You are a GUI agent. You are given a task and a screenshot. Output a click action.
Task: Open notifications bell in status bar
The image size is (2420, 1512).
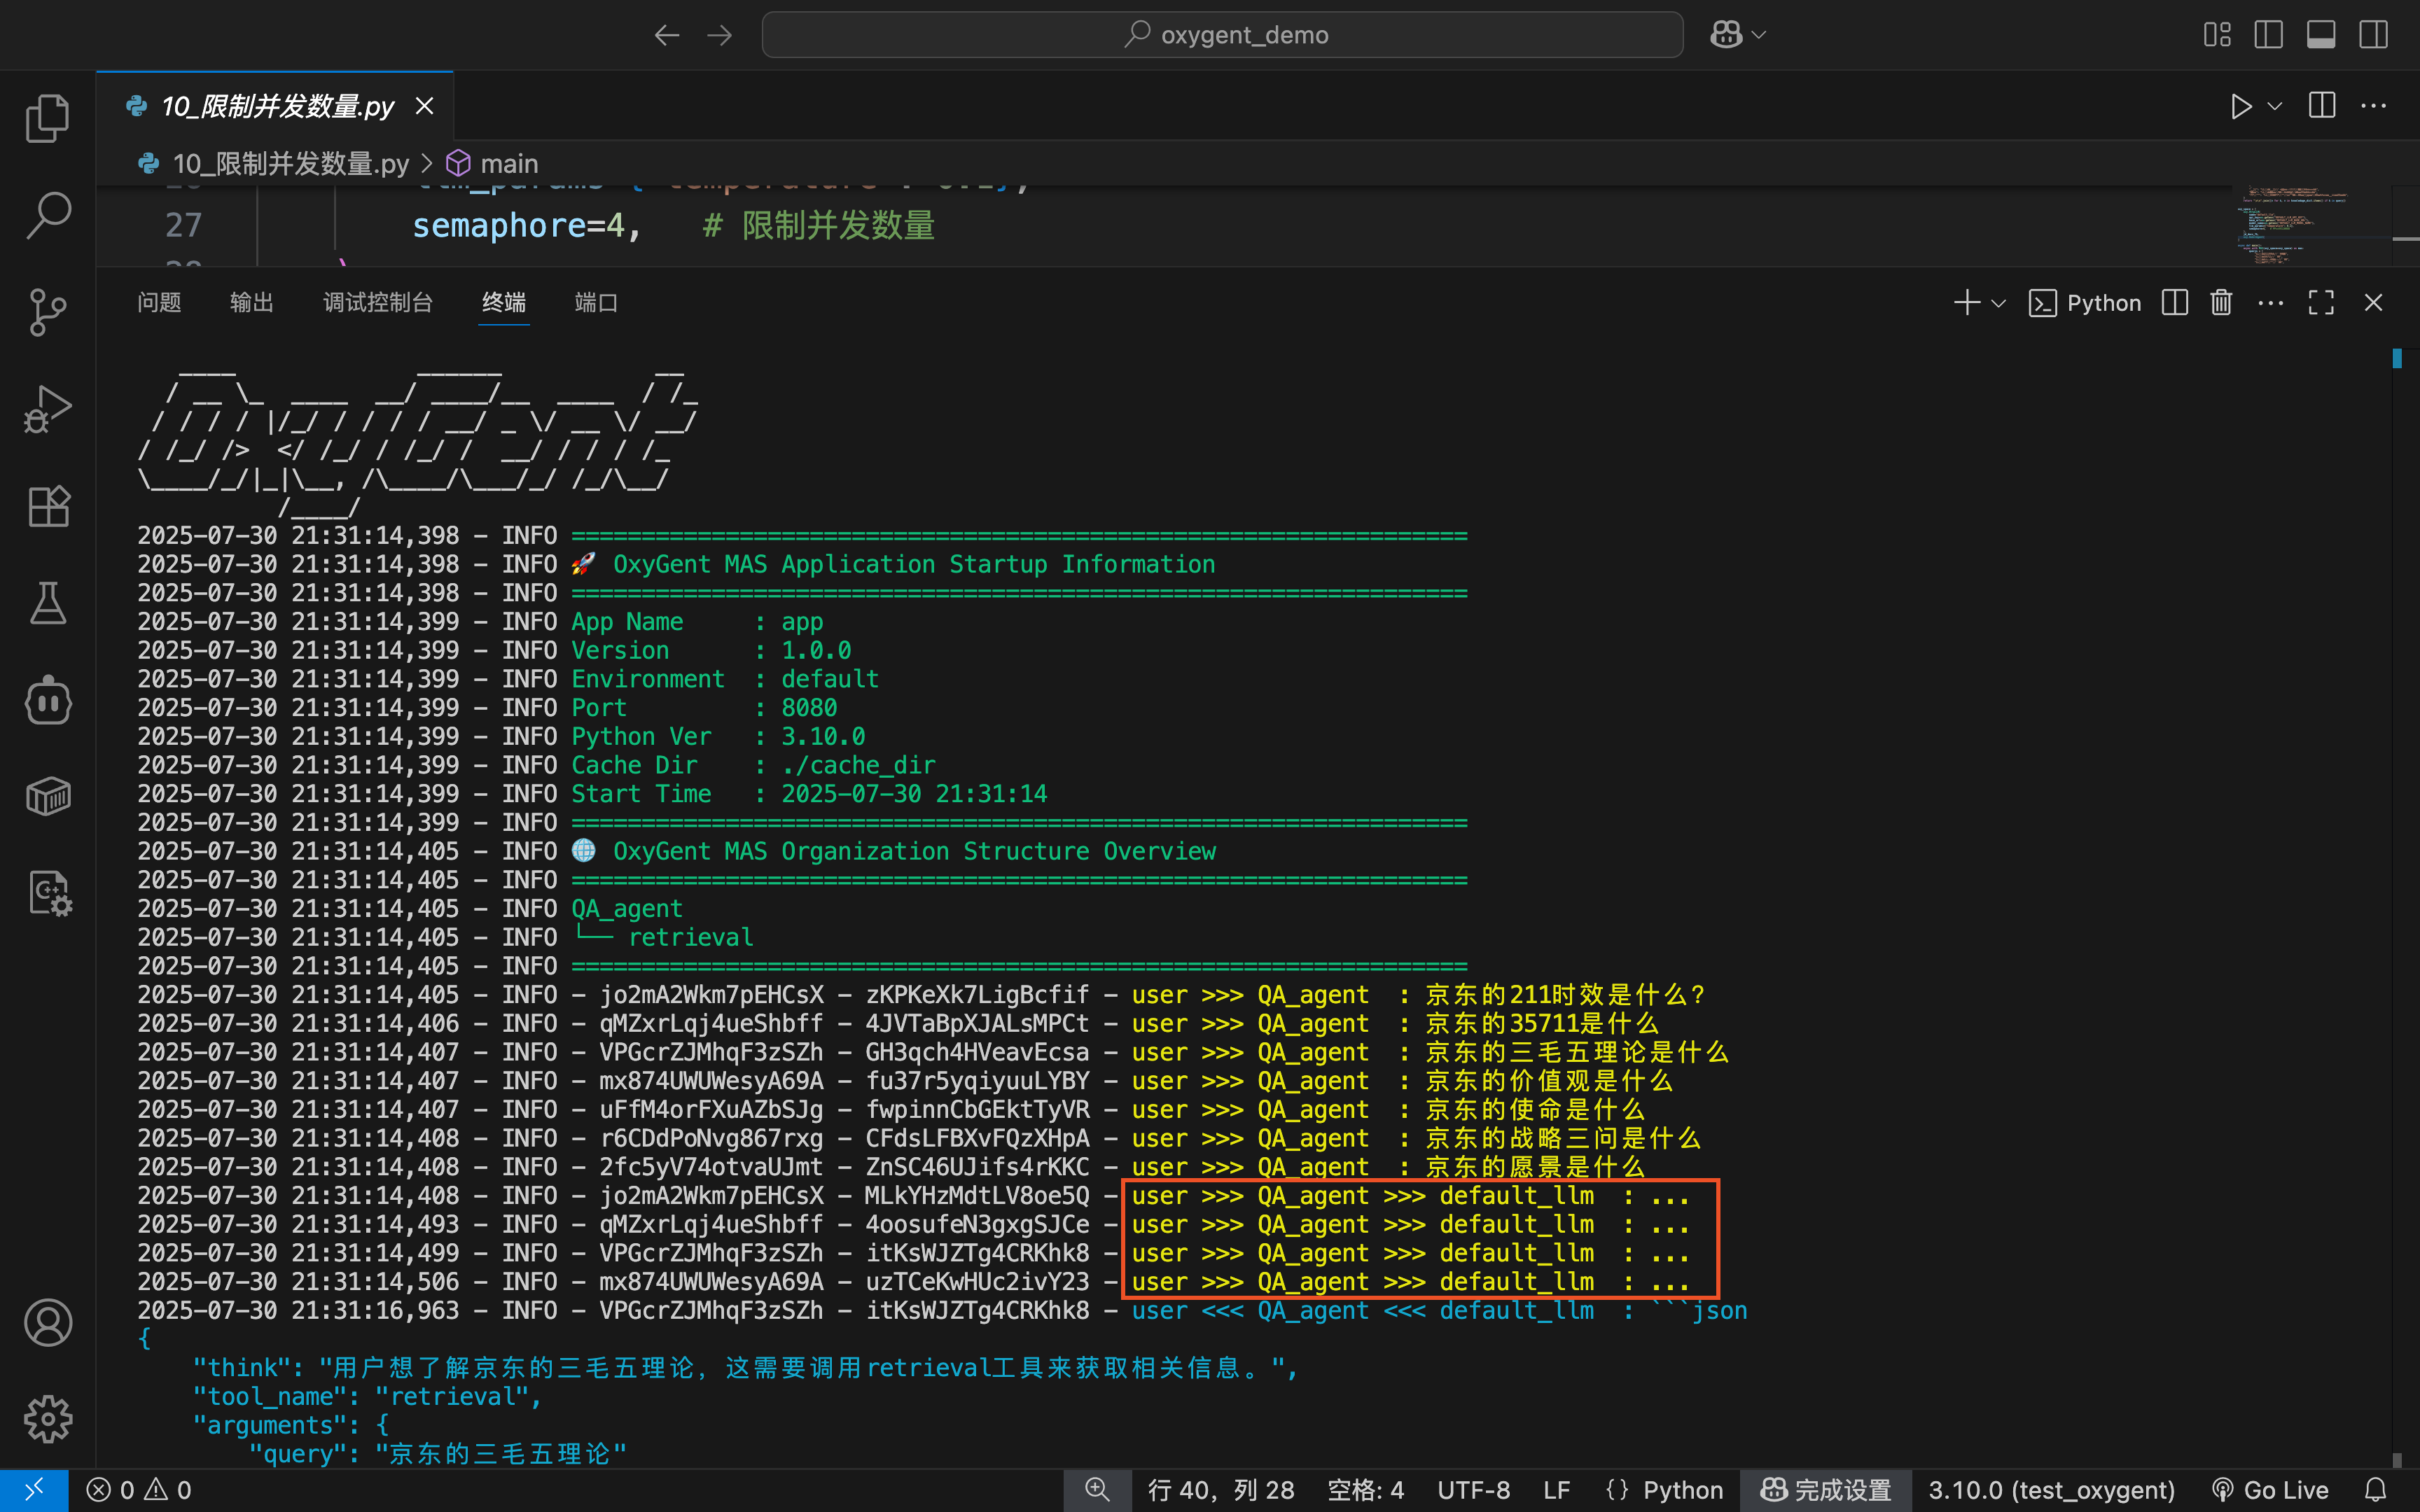[x=2376, y=1490]
